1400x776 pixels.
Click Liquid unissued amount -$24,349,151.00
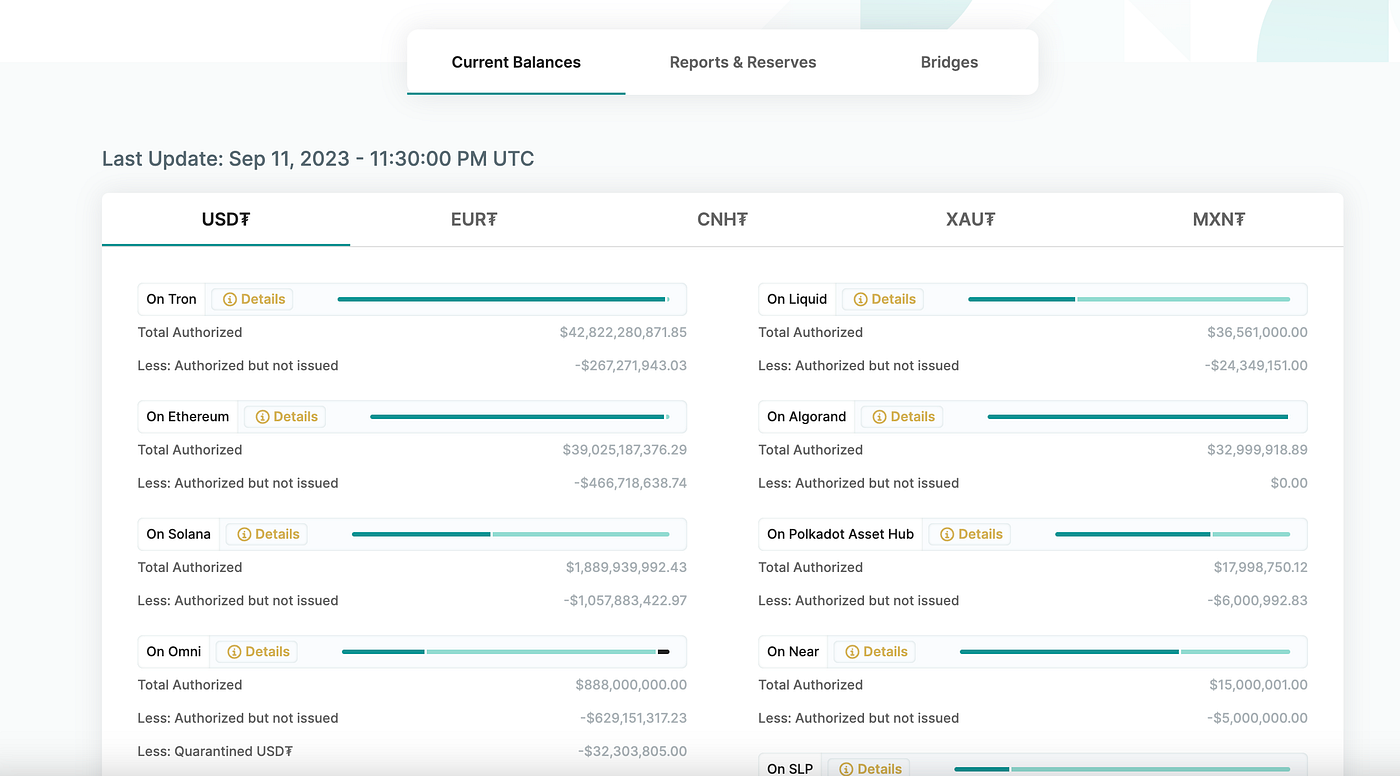(1256, 366)
